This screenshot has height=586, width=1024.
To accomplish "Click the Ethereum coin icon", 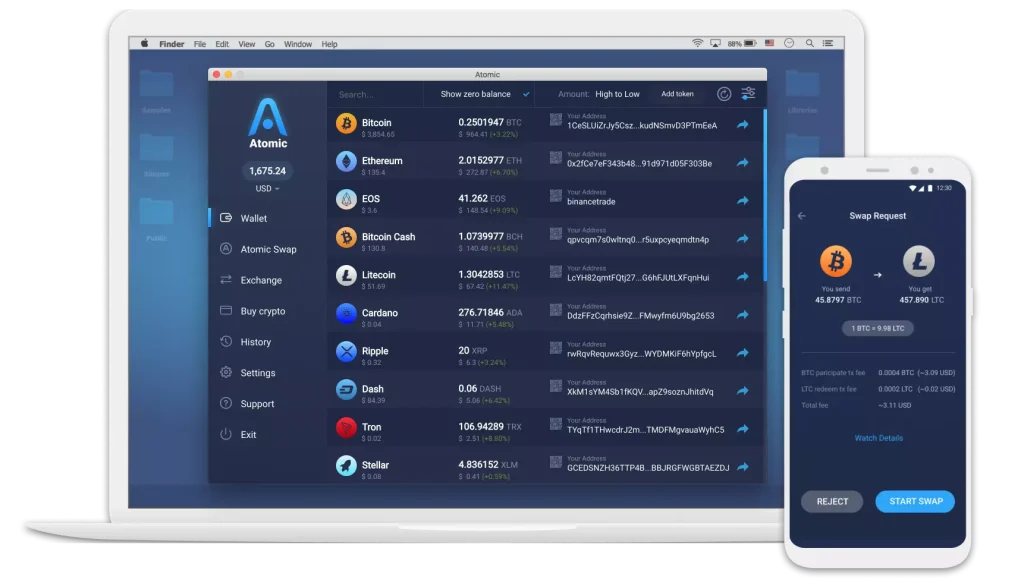I will pyautogui.click(x=347, y=160).
